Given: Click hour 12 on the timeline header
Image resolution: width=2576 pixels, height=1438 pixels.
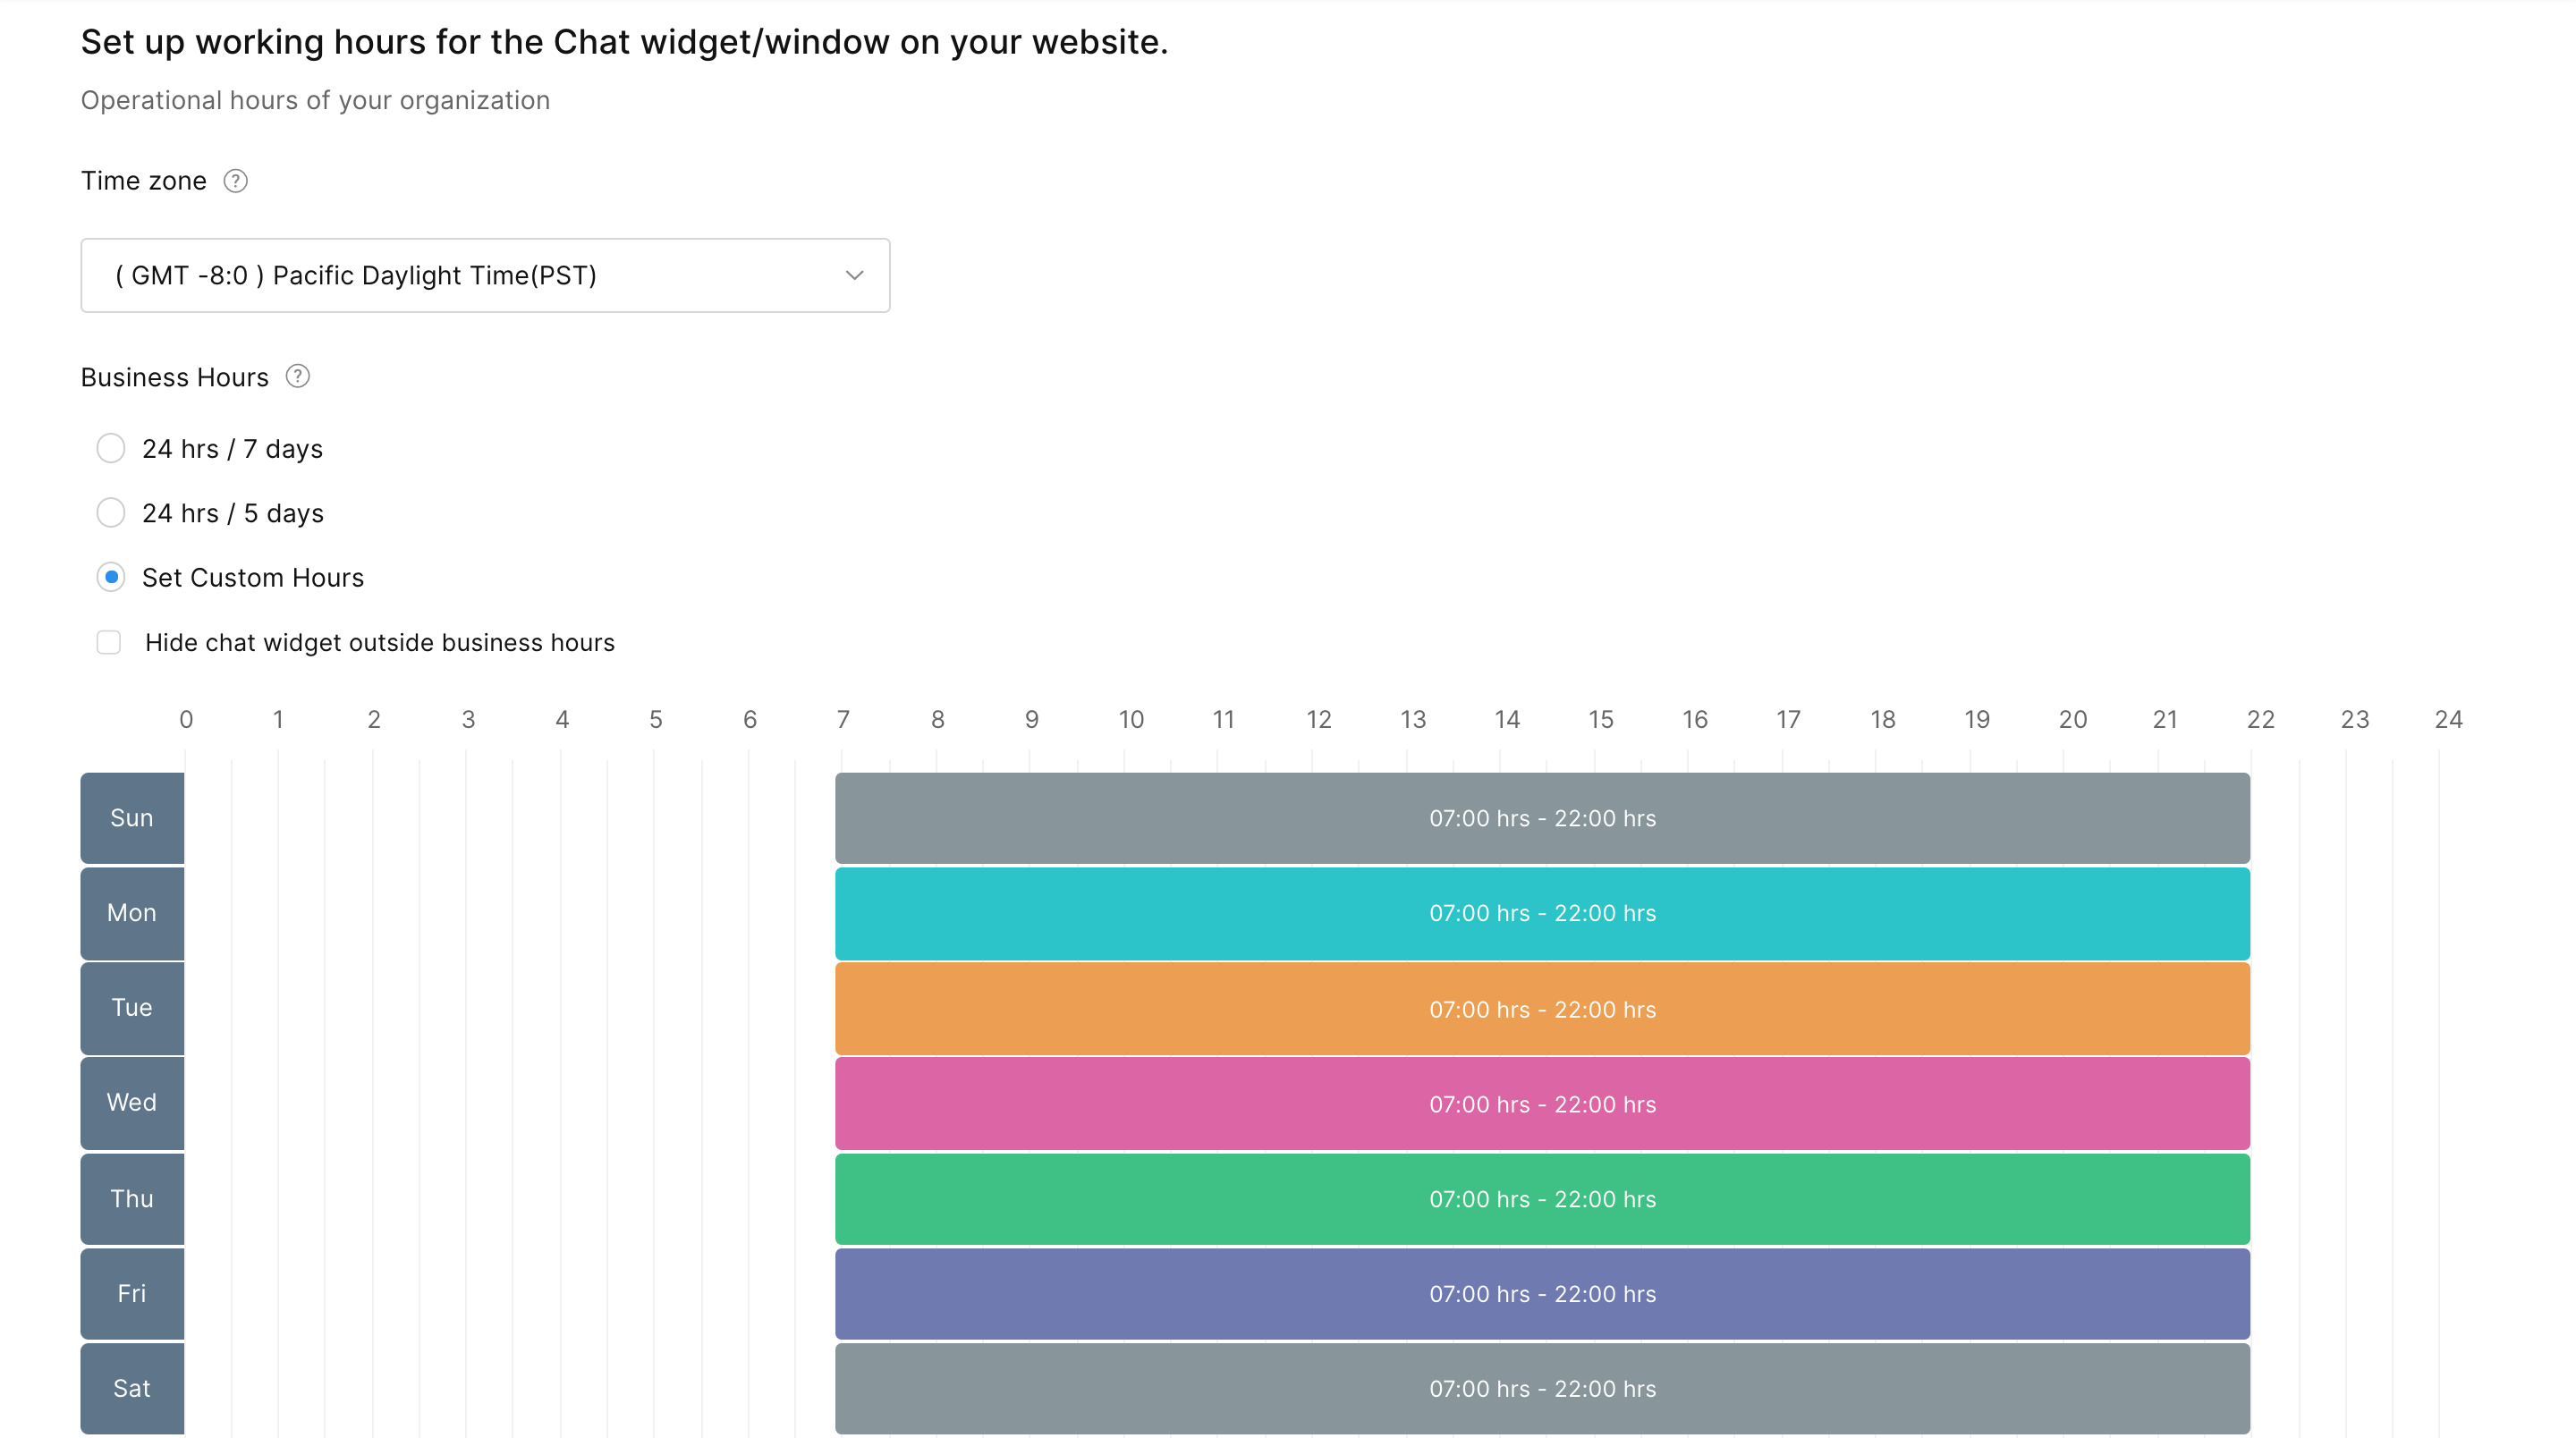Looking at the screenshot, I should 1318,719.
